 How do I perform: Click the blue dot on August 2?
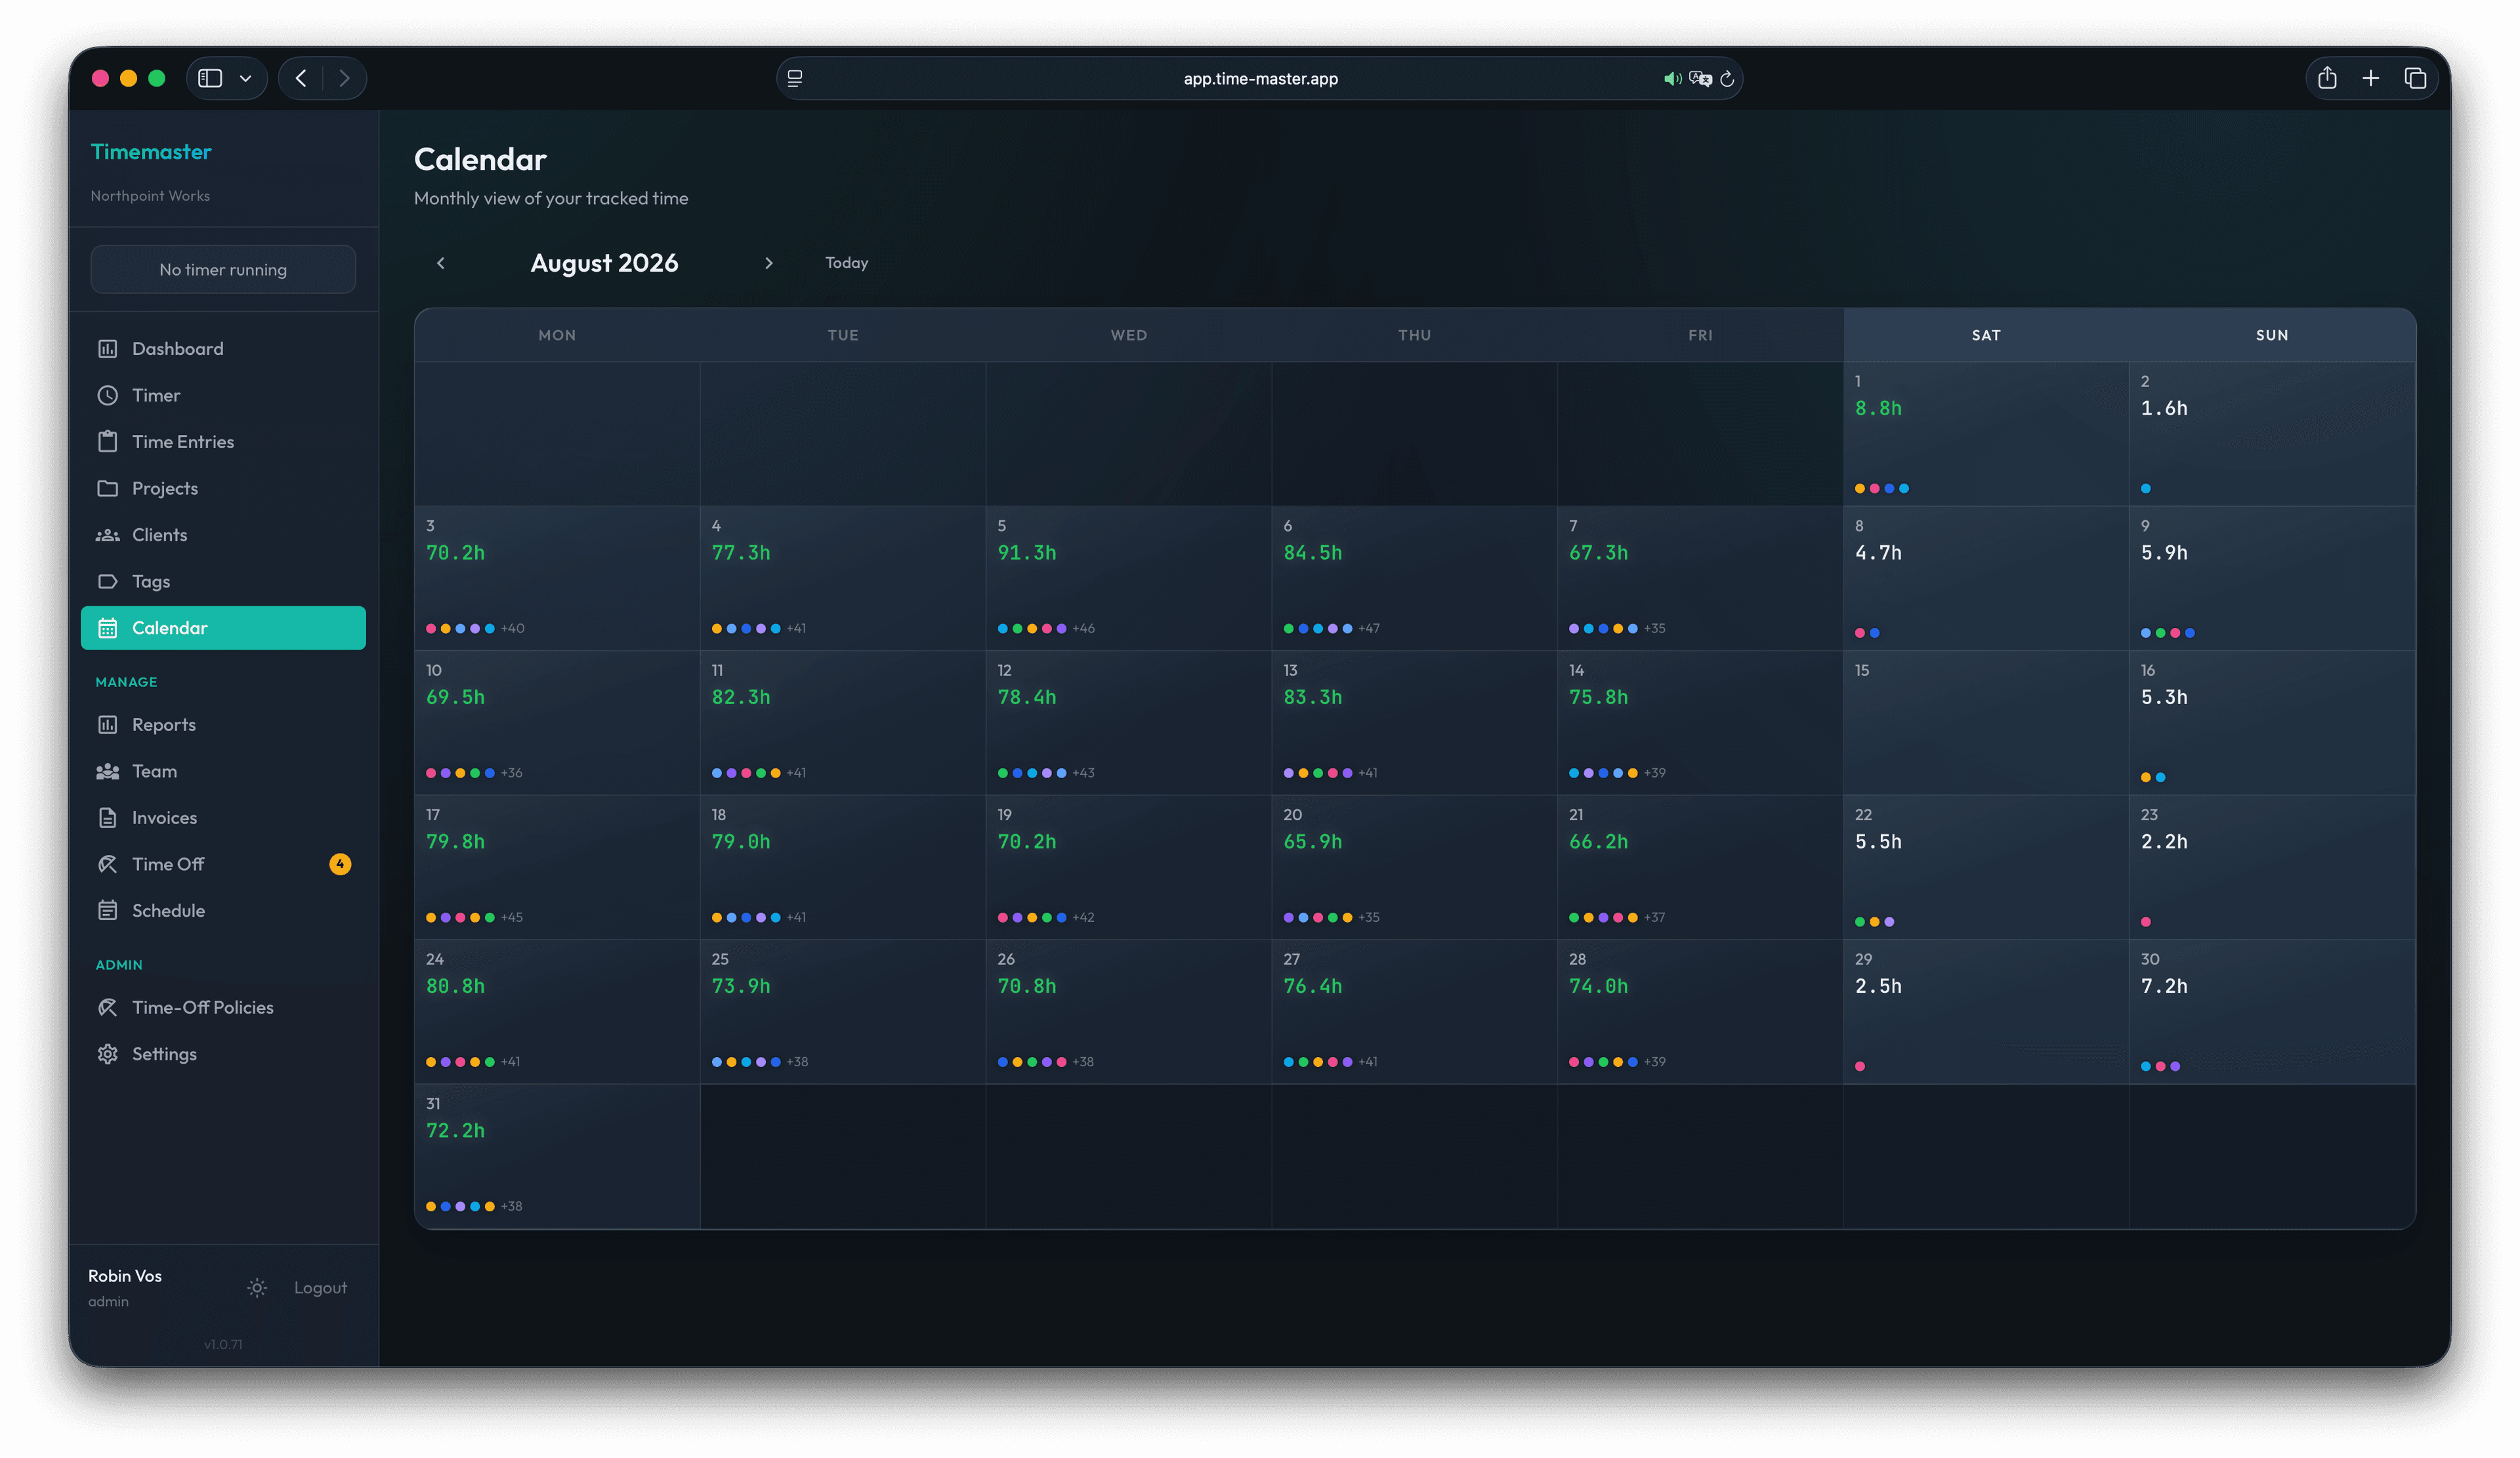click(x=2146, y=489)
